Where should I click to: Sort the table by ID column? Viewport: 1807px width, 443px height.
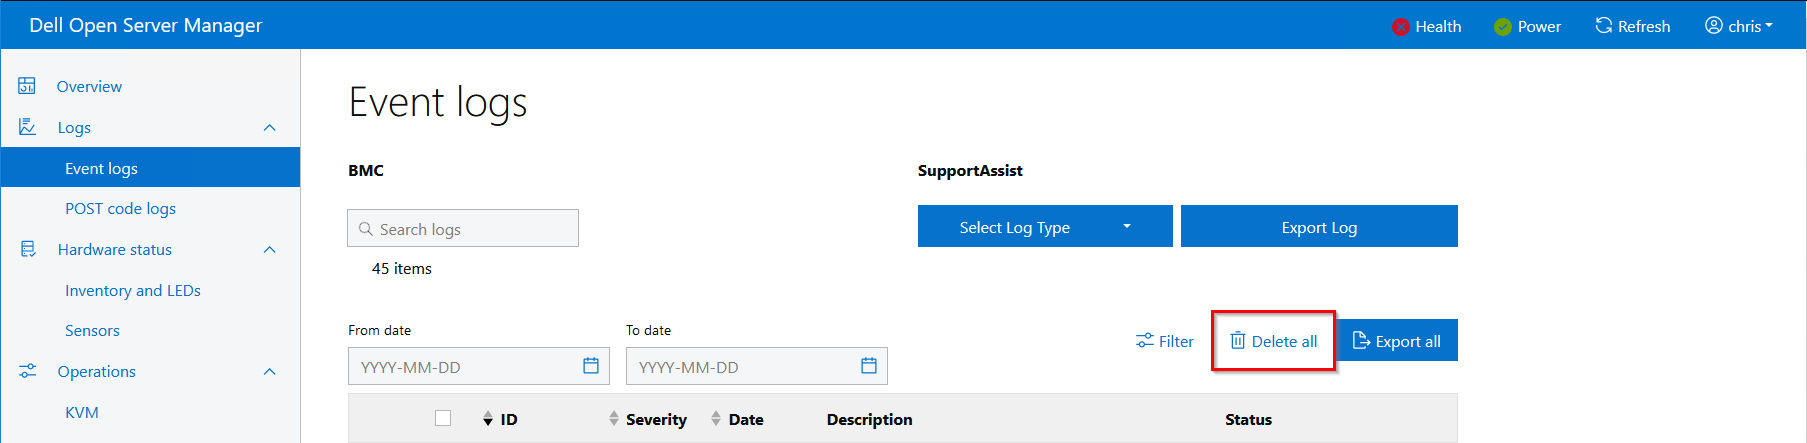coord(488,419)
